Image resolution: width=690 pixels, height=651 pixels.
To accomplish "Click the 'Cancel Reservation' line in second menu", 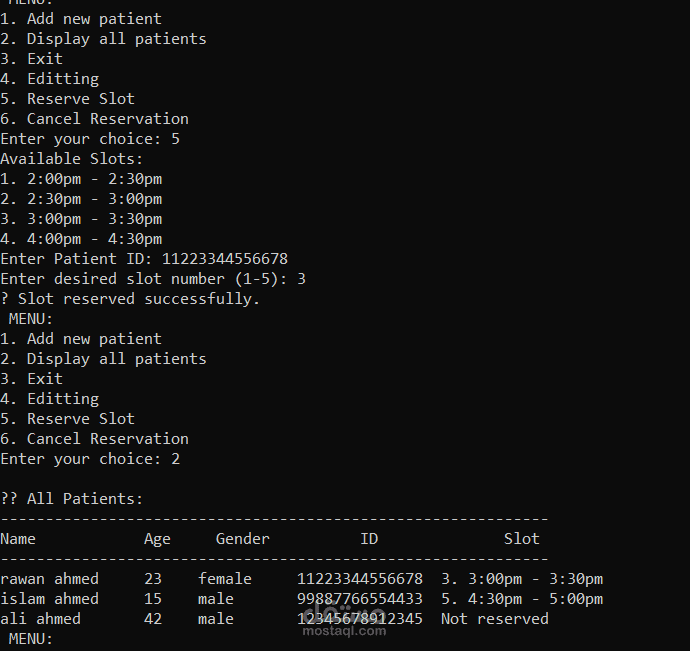I will [x=95, y=439].
